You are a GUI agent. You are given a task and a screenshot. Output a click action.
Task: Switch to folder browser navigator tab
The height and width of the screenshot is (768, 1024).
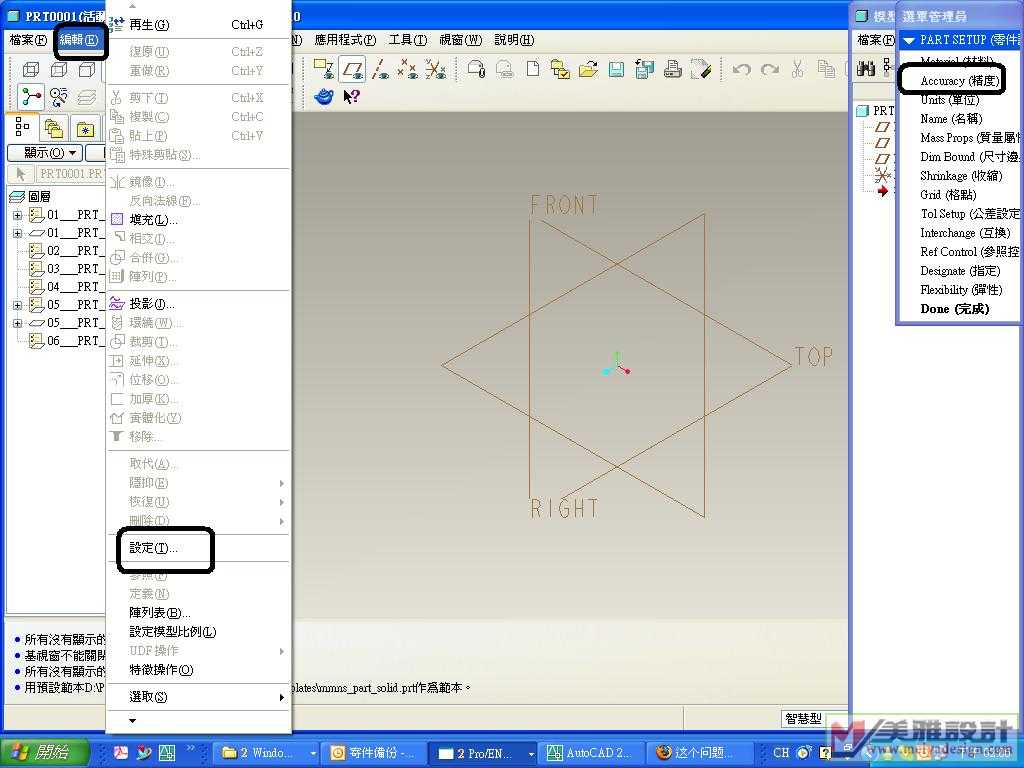point(54,128)
